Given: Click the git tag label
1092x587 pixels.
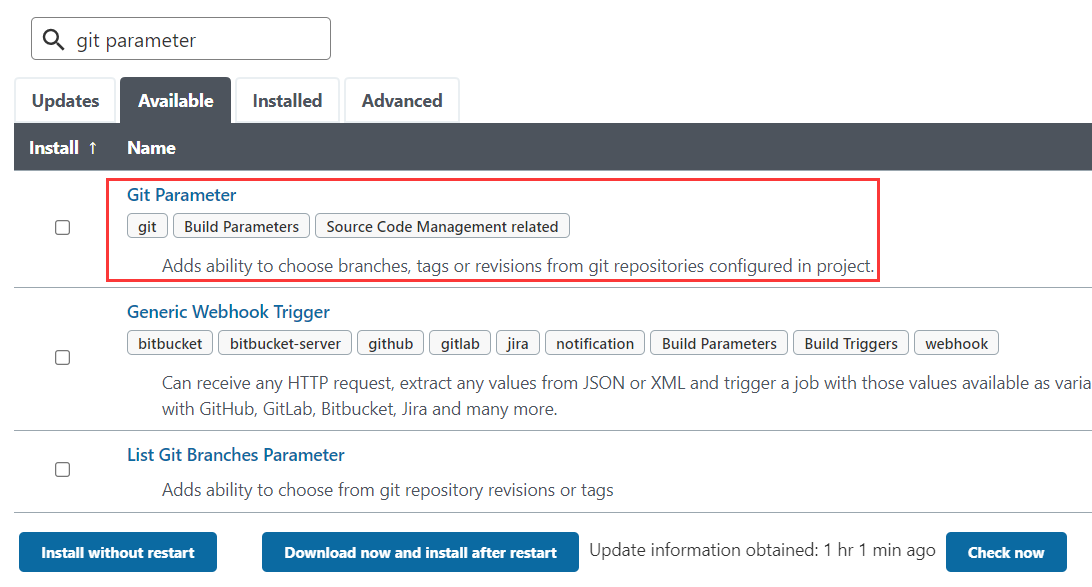Looking at the screenshot, I should coord(147,226).
